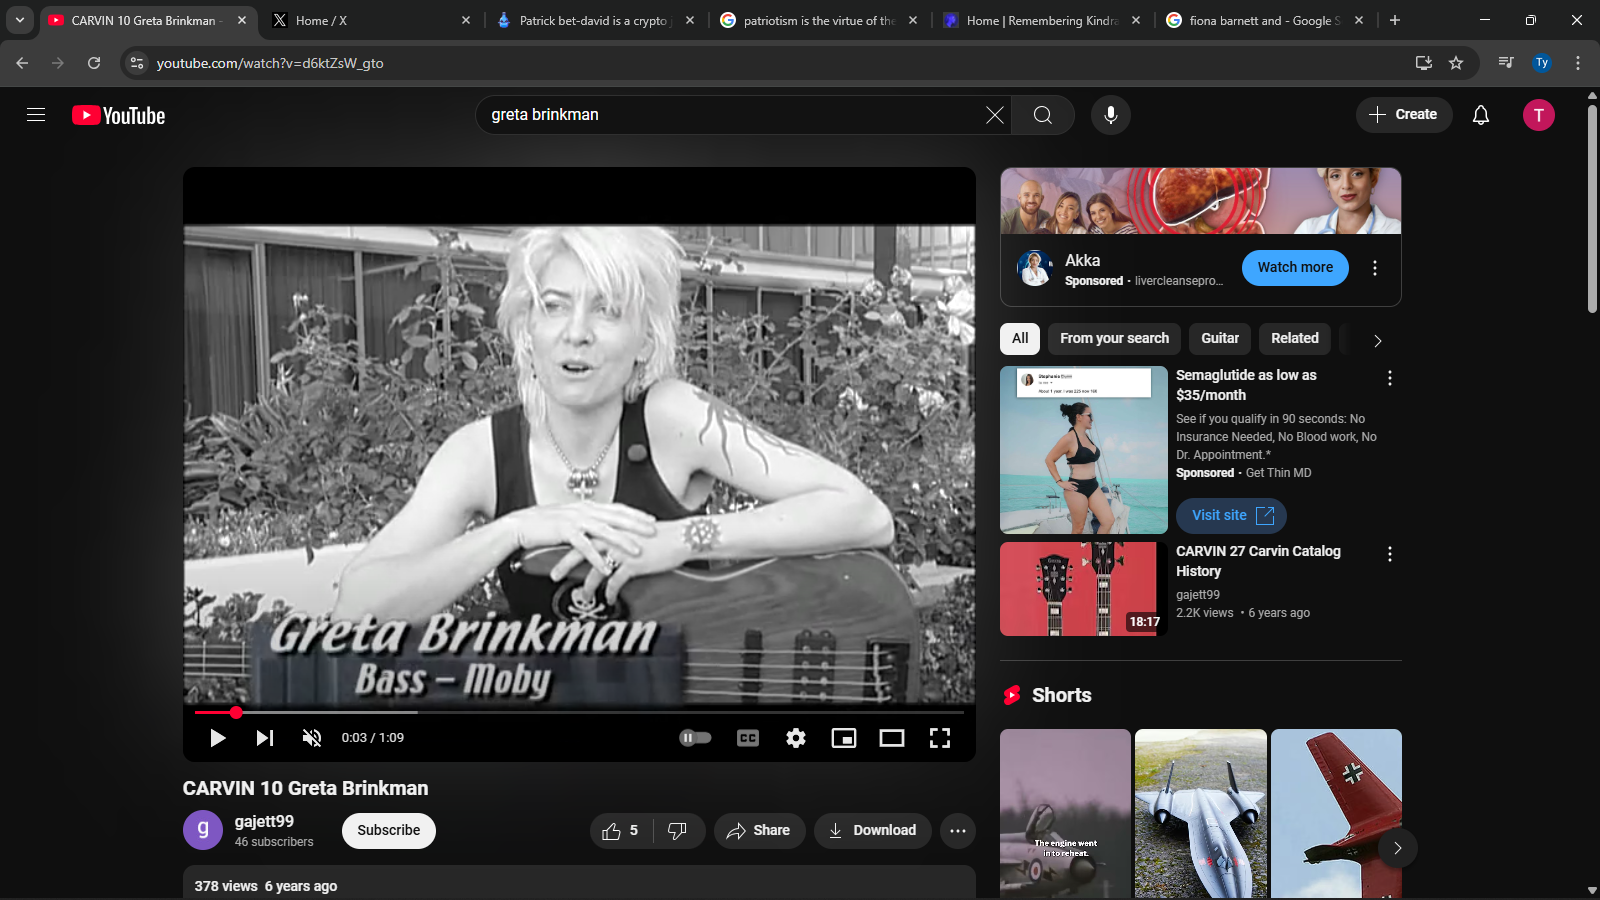Toggle the autoplay switch
1600x900 pixels.
(695, 738)
